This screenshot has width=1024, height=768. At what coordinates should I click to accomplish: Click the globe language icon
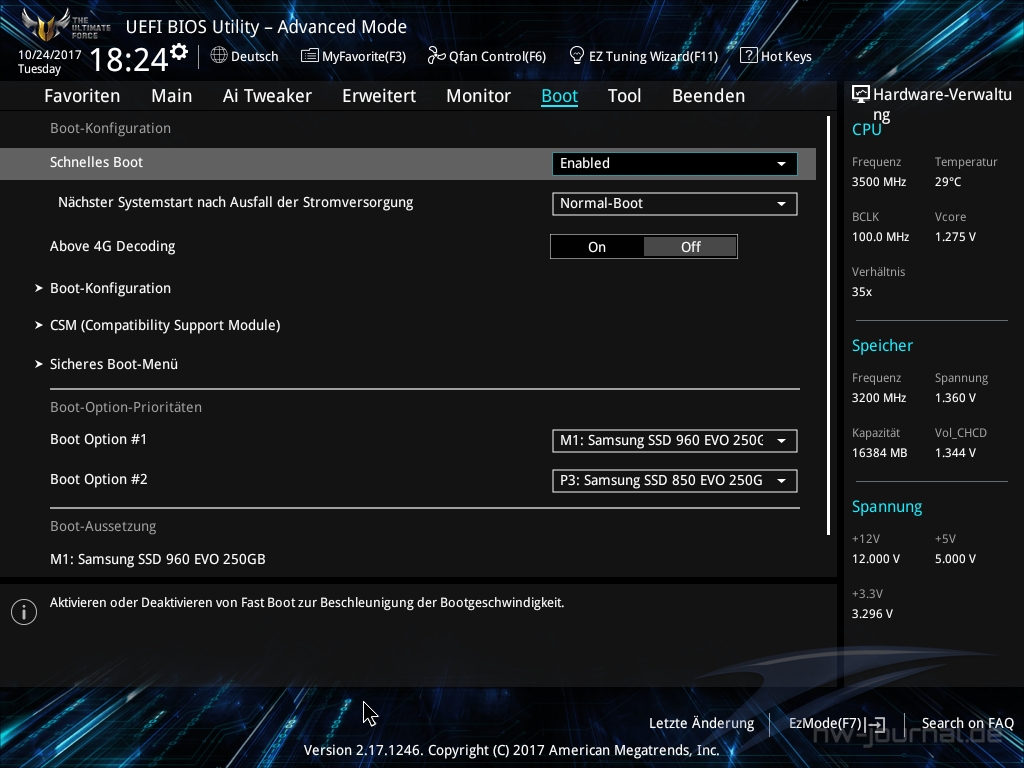pyautogui.click(x=219, y=56)
